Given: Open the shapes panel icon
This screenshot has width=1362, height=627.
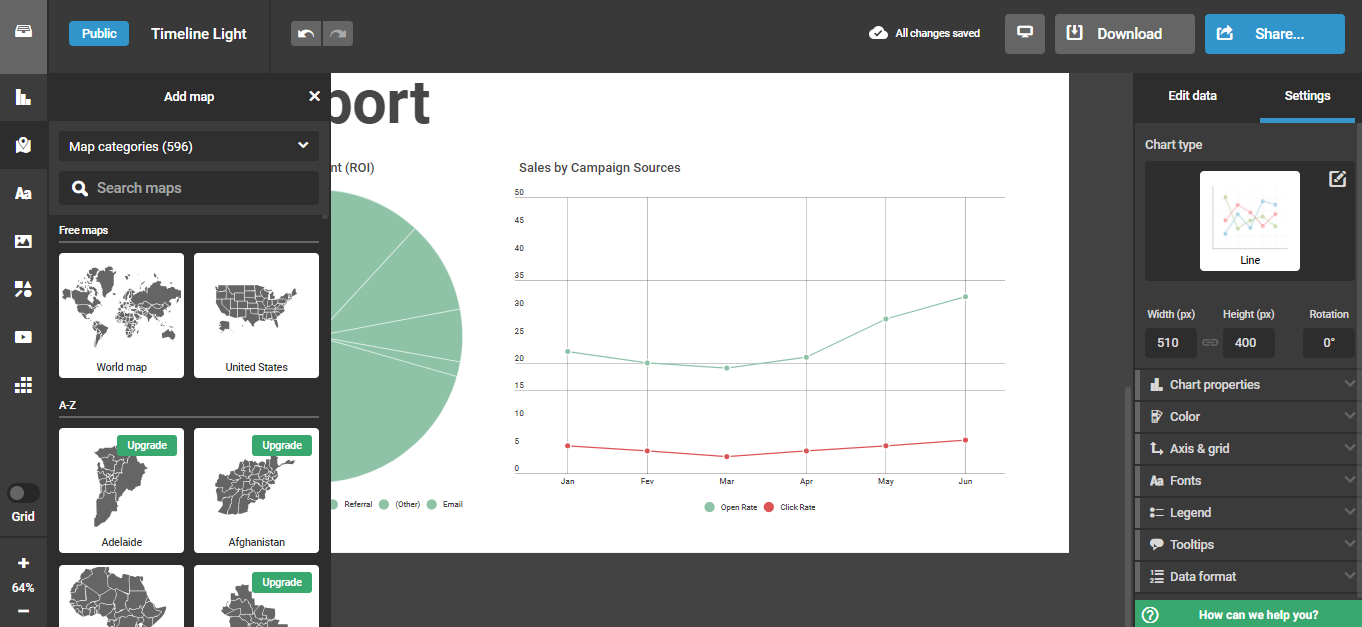Looking at the screenshot, I should [23, 289].
